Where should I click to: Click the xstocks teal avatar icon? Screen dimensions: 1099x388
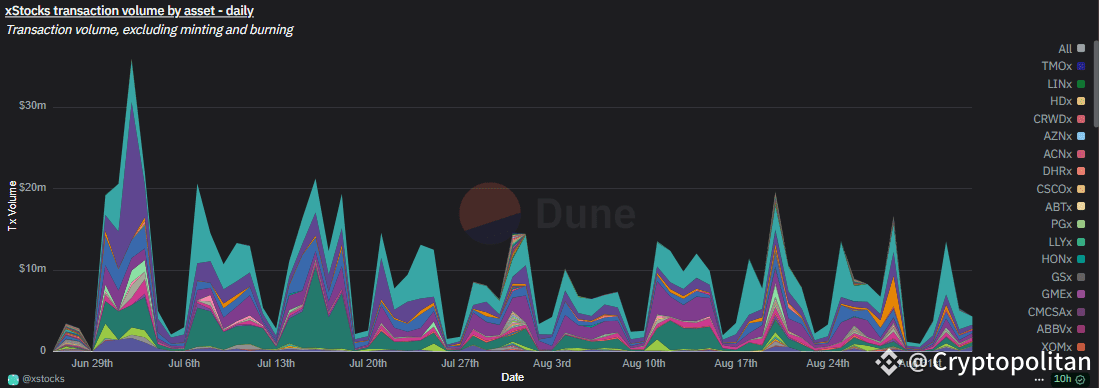point(13,379)
